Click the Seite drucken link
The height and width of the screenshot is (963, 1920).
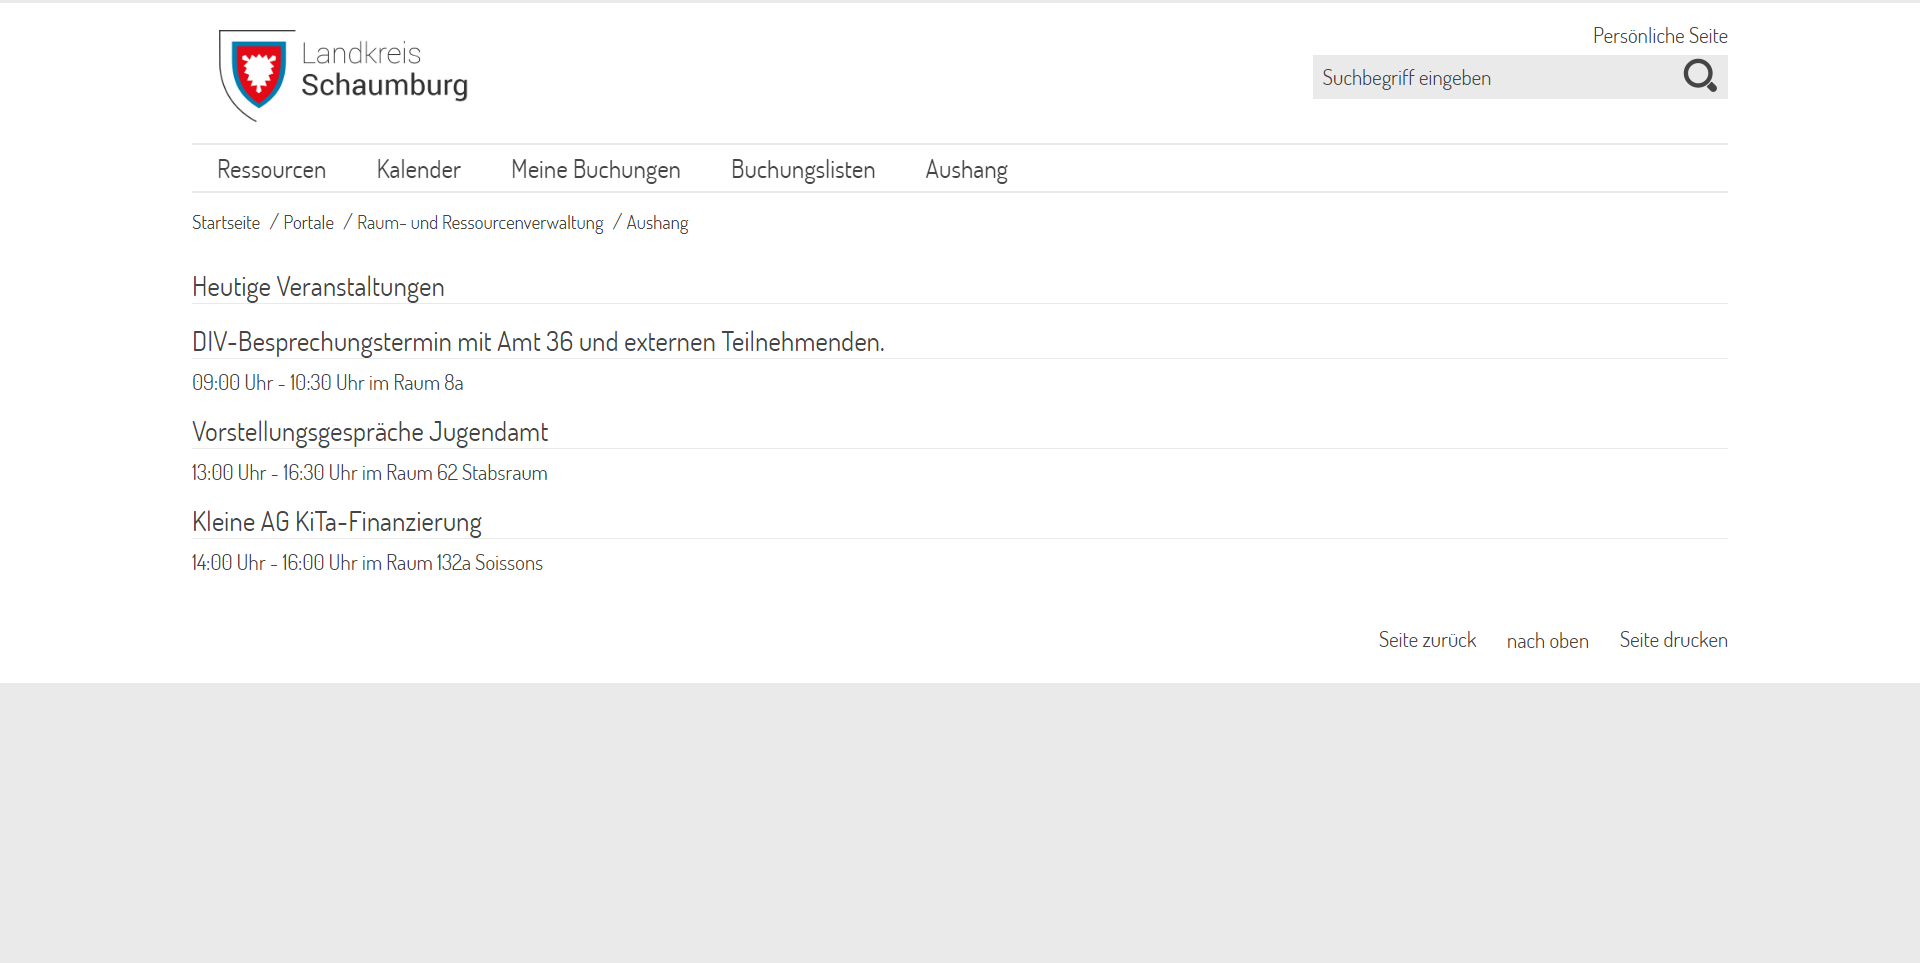[1673, 640]
